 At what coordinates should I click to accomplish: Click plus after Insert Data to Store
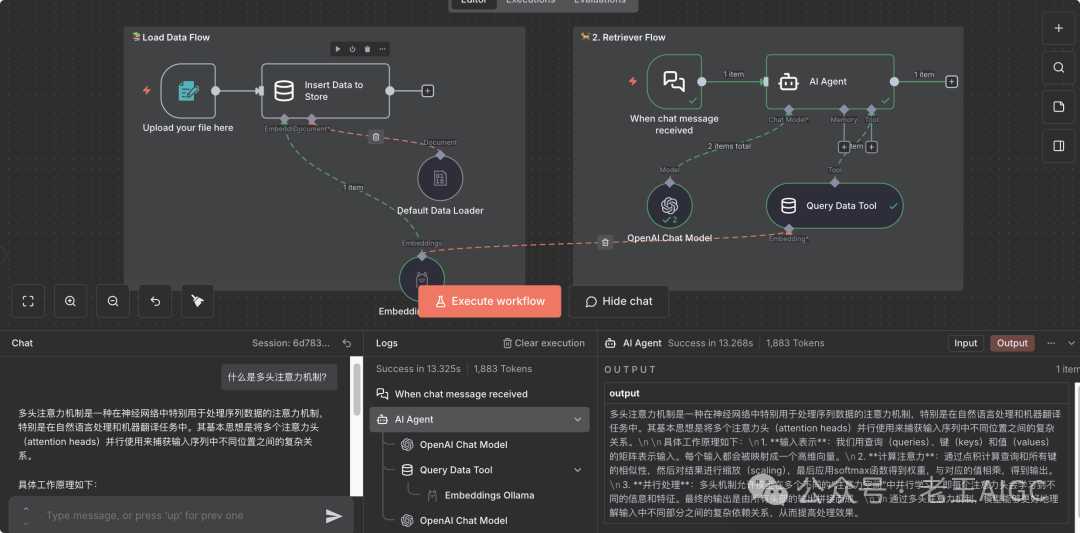428,91
